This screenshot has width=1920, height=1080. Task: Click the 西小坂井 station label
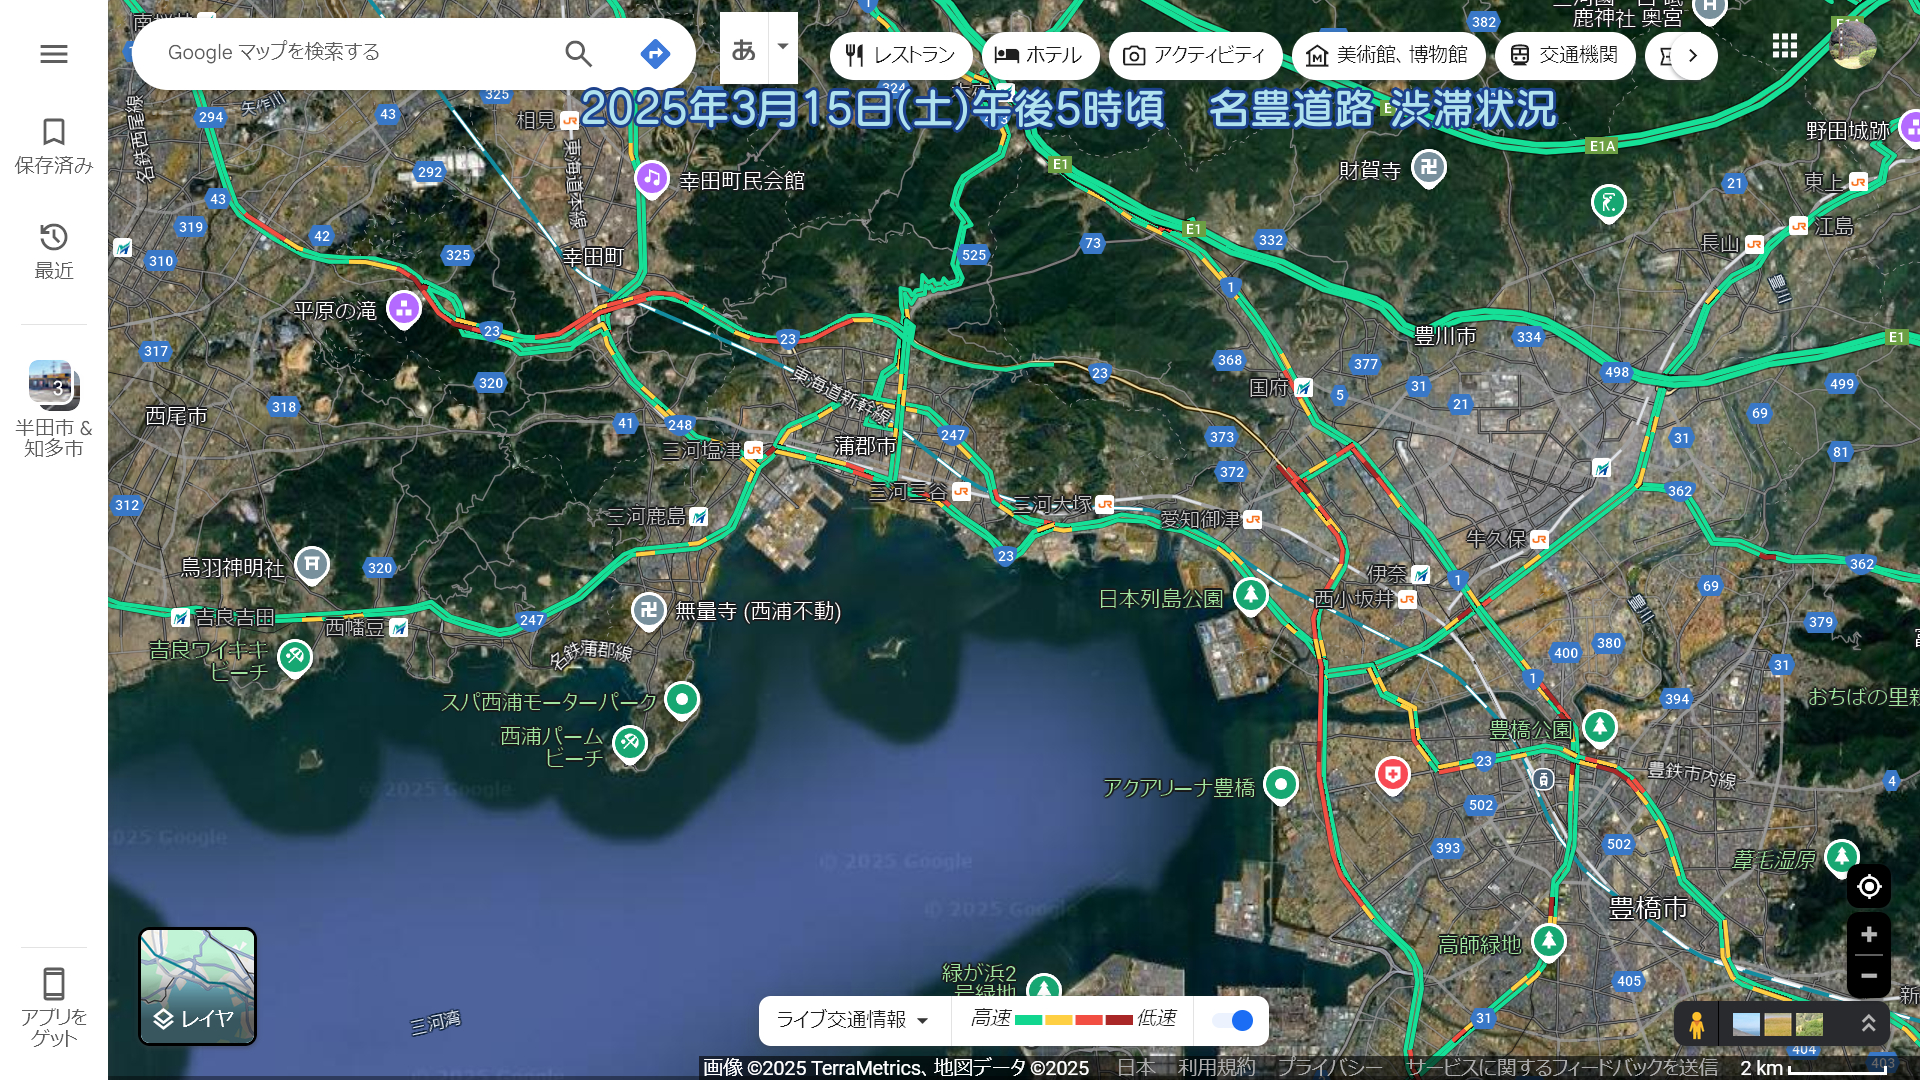pos(1354,598)
